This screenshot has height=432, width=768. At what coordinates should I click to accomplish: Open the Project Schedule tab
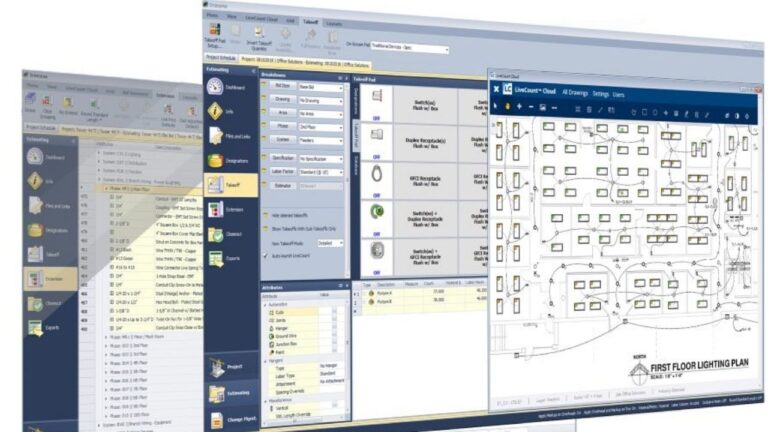[220, 58]
